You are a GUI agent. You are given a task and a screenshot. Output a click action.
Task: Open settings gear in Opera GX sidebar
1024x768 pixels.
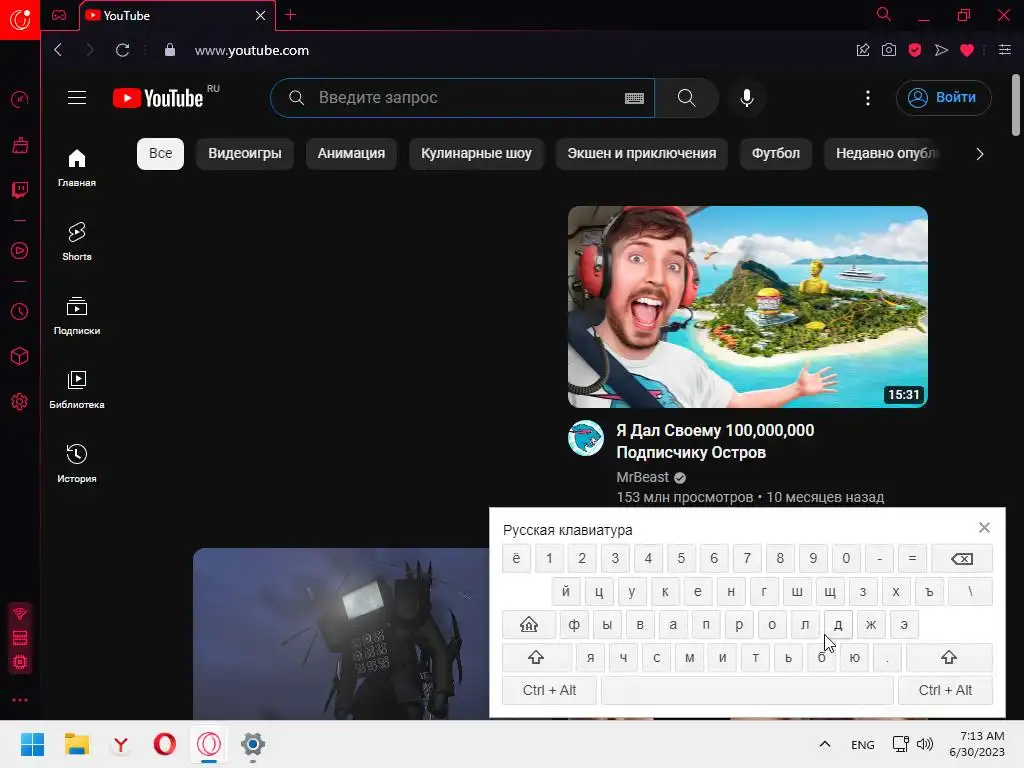click(20, 402)
